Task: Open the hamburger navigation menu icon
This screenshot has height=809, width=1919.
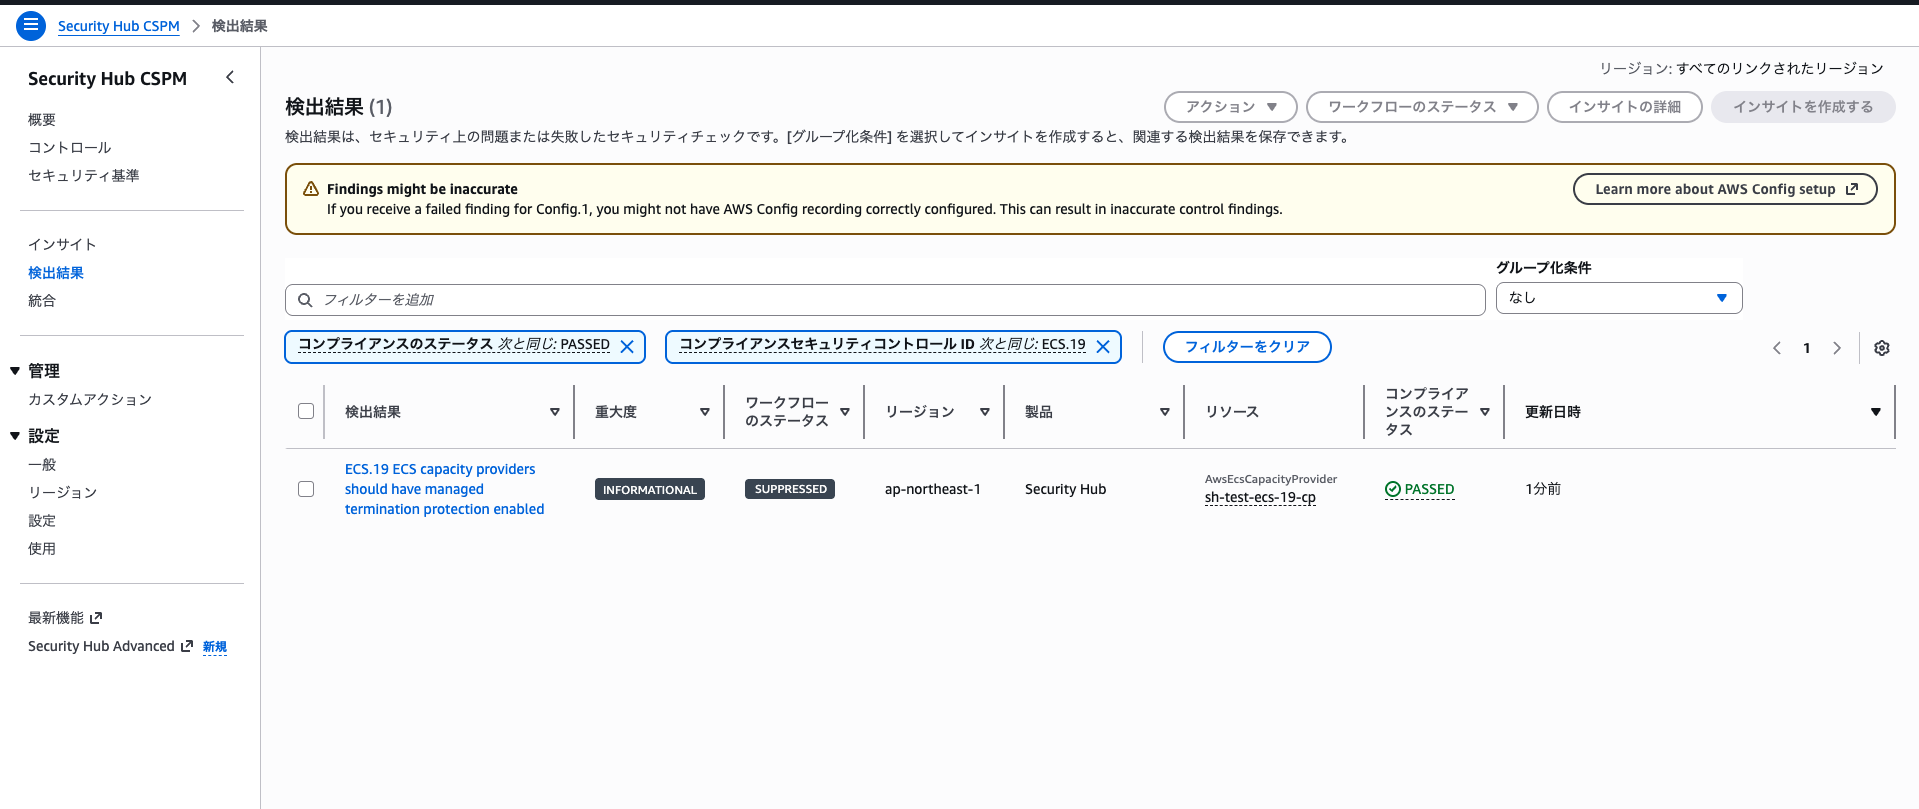Action: click(31, 25)
